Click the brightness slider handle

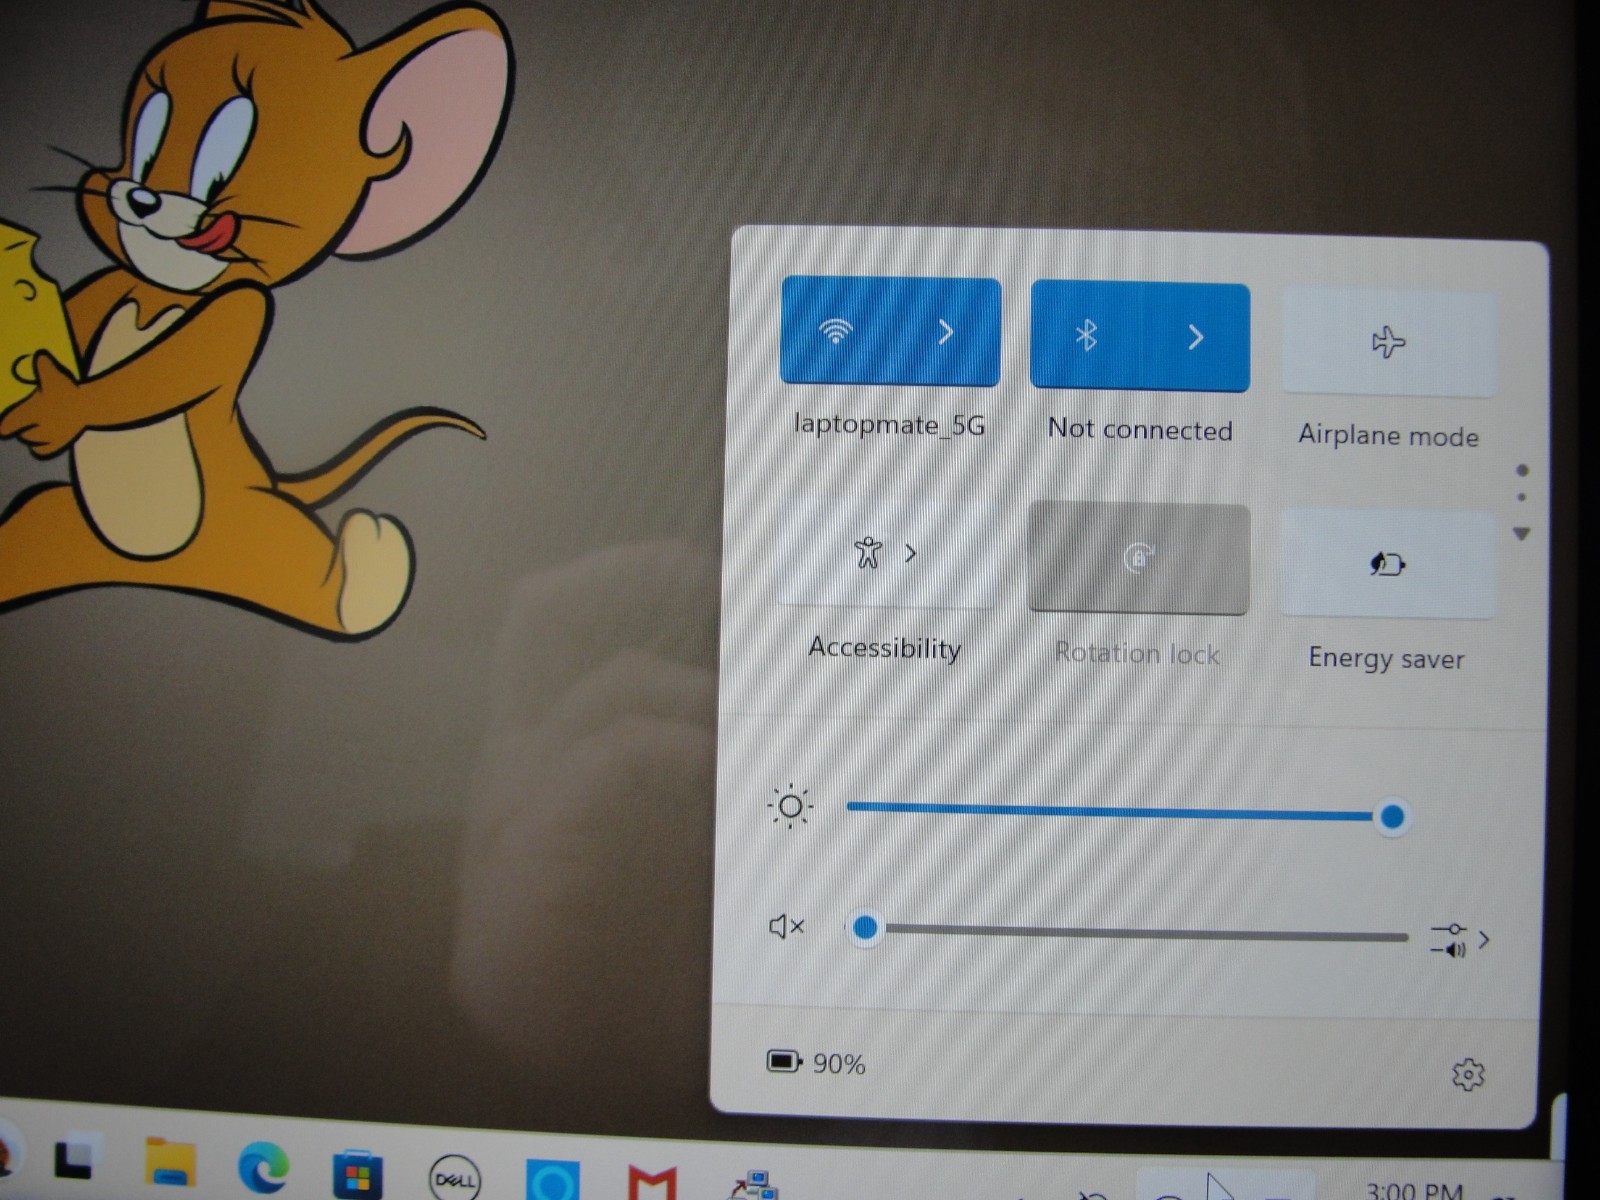1392,817
